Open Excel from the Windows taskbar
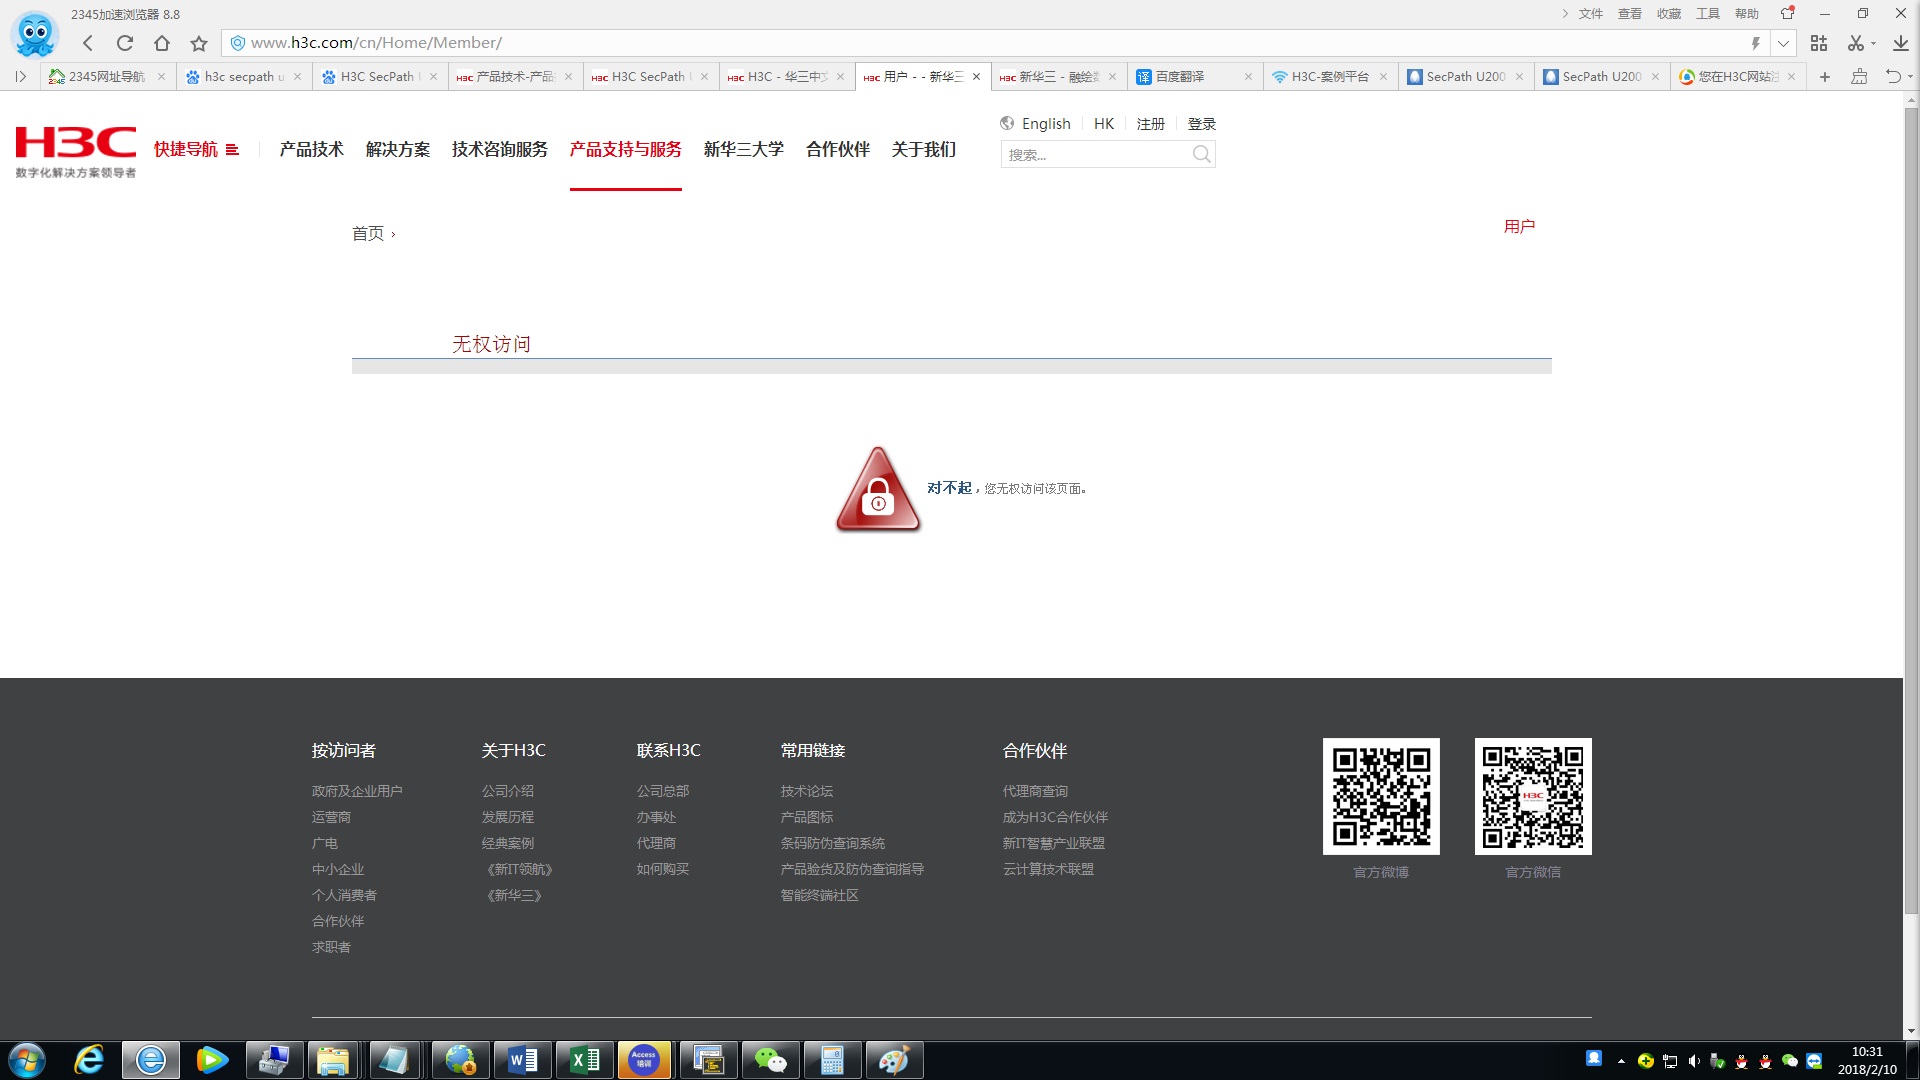The image size is (1920, 1080). [x=585, y=1060]
